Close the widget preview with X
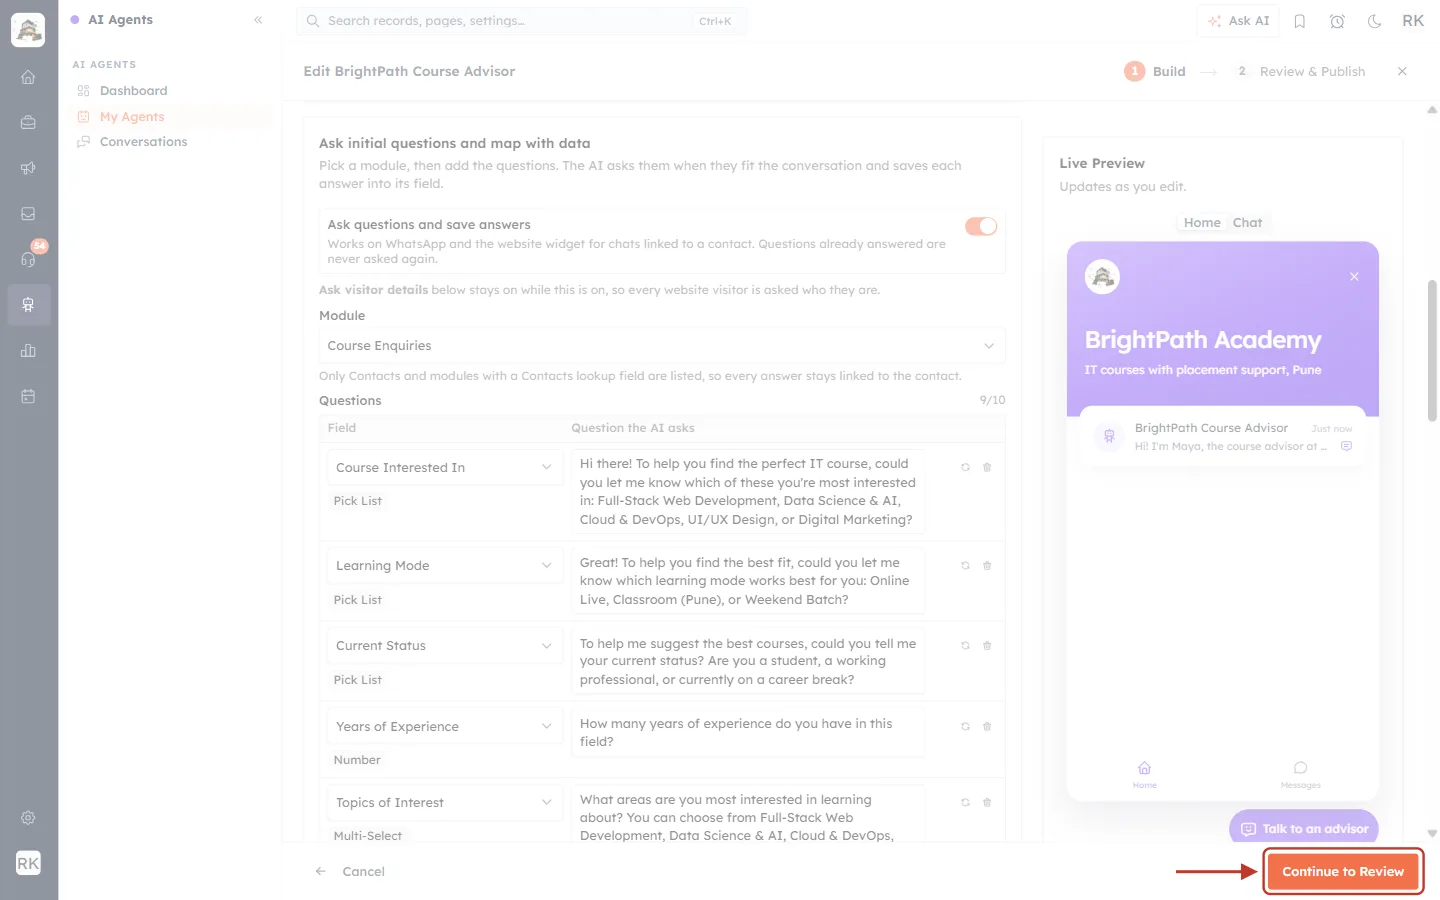1440x900 pixels. pyautogui.click(x=1354, y=277)
